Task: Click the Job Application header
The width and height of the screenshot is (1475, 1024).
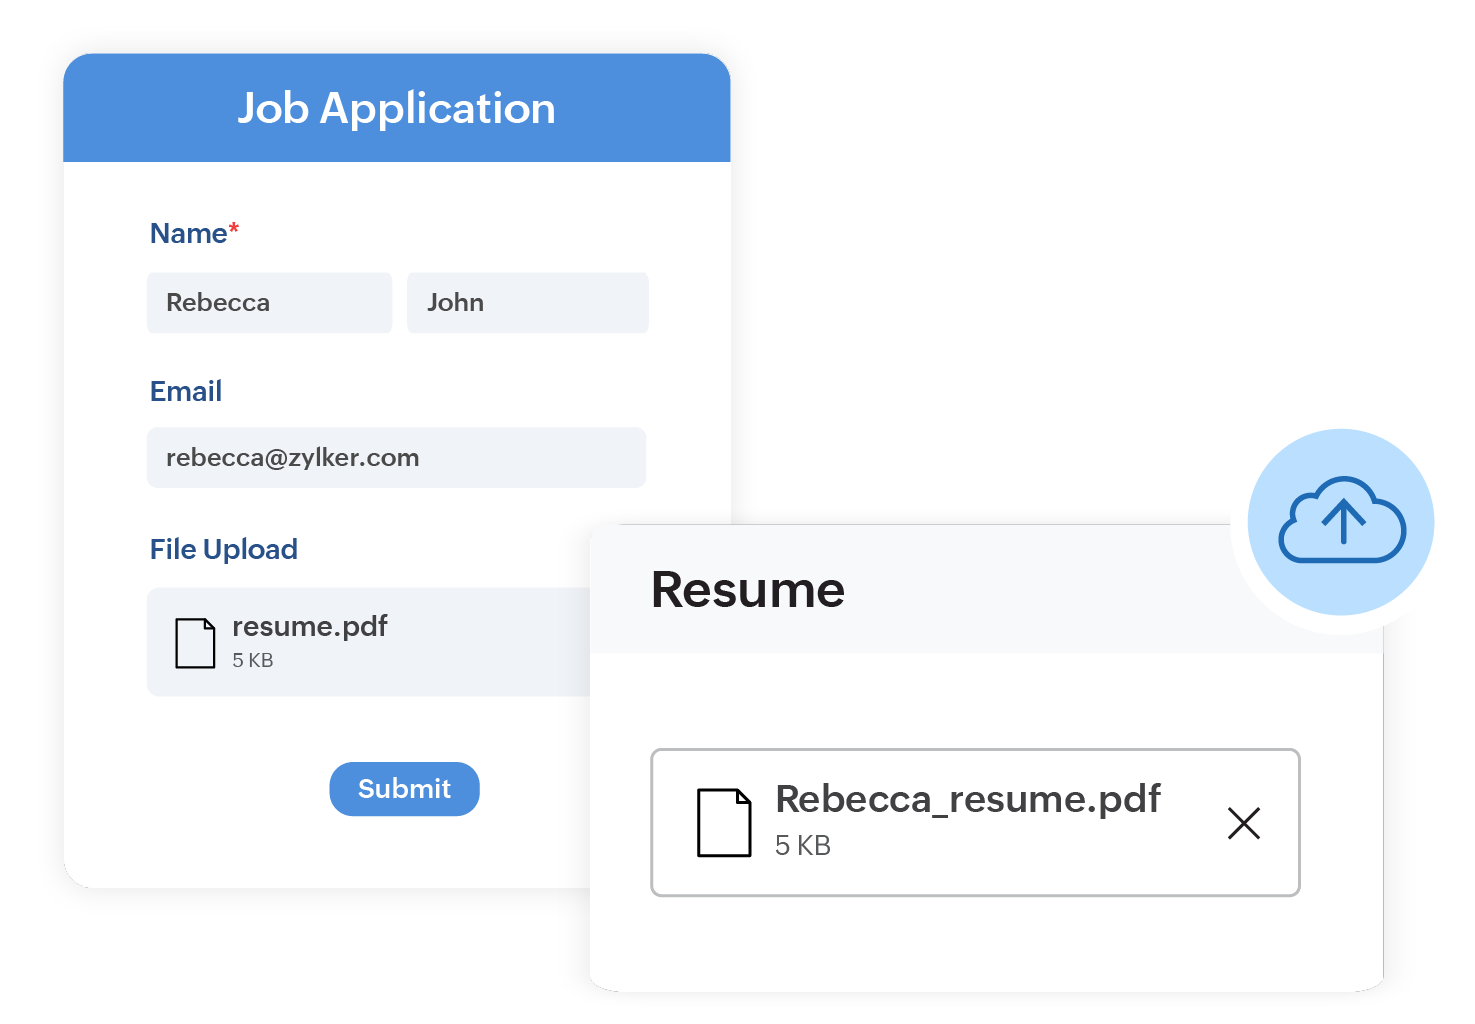Action: [x=396, y=108]
